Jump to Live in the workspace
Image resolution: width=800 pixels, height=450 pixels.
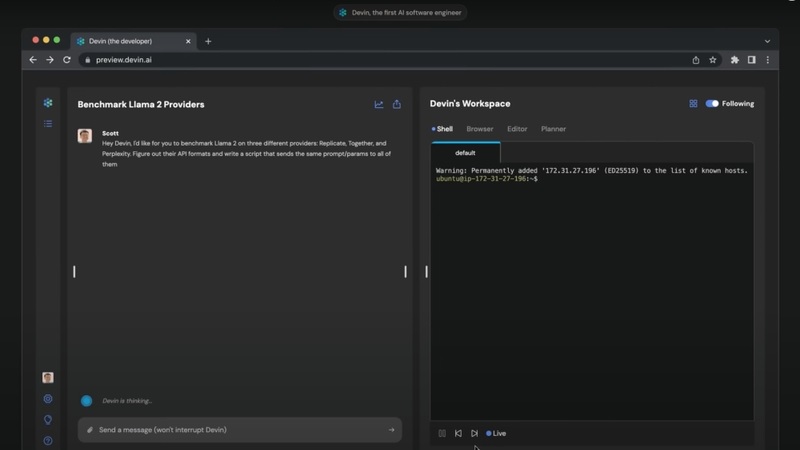coord(496,433)
